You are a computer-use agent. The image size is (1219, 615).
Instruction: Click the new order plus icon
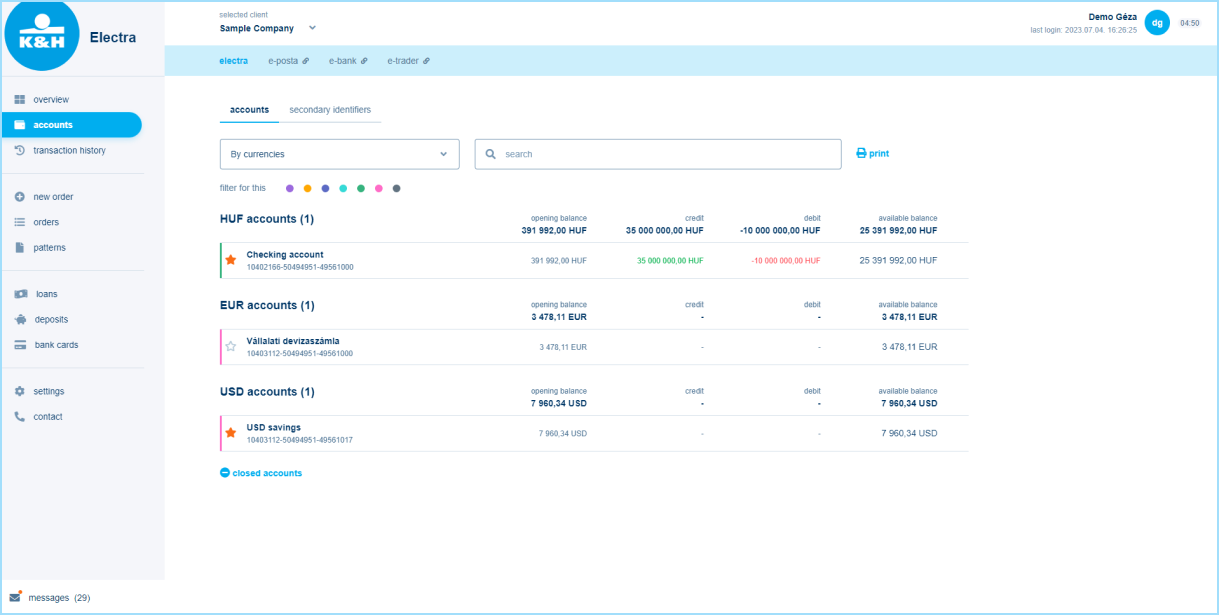click(18, 196)
